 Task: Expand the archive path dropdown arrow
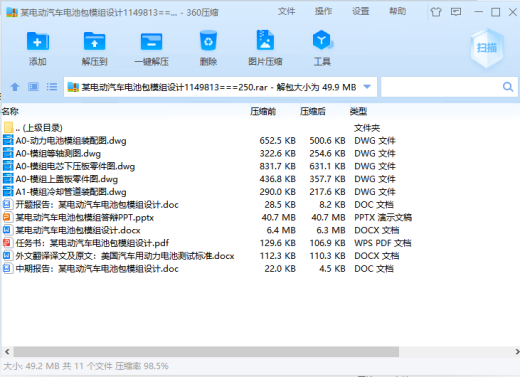(x=367, y=87)
